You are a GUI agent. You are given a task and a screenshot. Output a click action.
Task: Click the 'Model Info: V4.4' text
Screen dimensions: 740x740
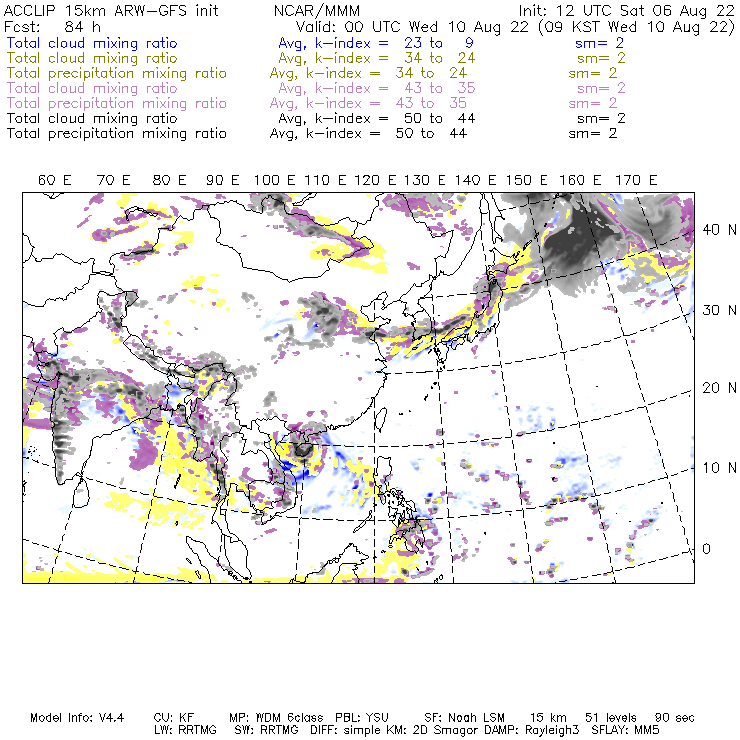(77, 718)
